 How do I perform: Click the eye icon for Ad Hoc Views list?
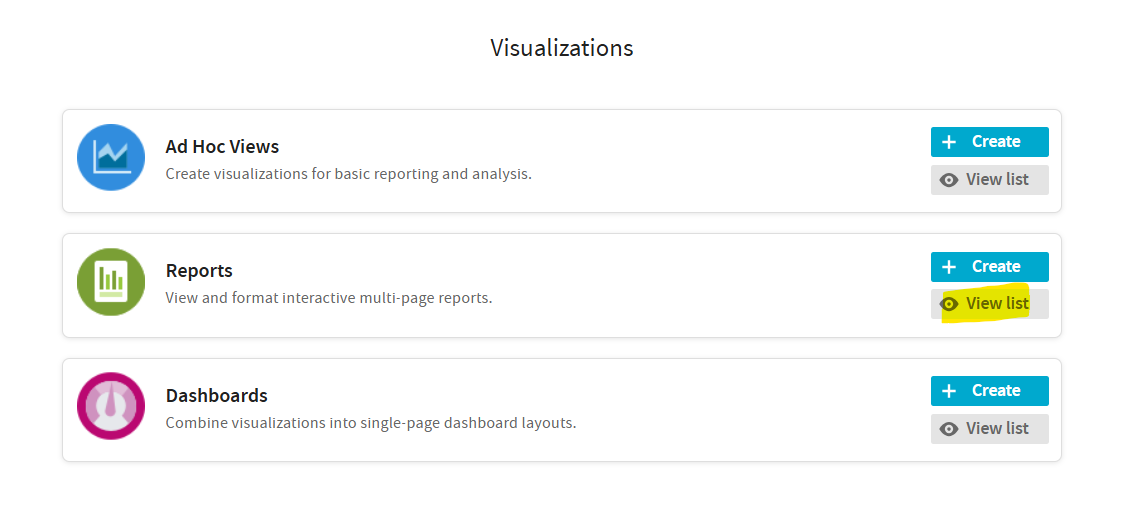[x=949, y=180]
